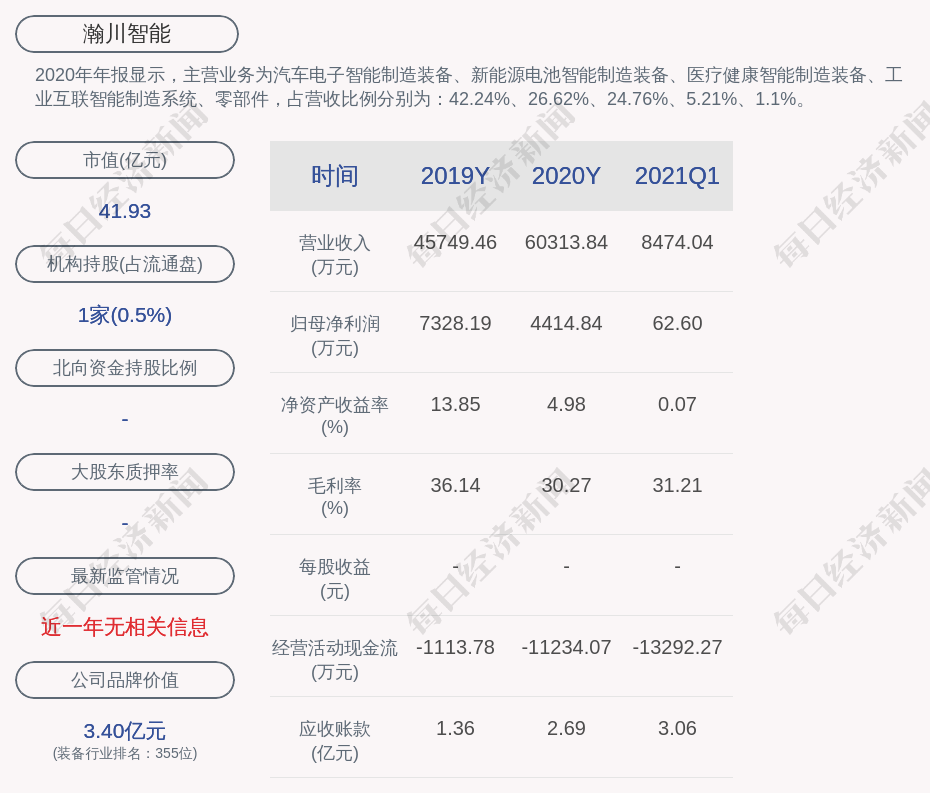Select the net profit value 62.60
Image resolution: width=930 pixels, height=793 pixels.
677,323
